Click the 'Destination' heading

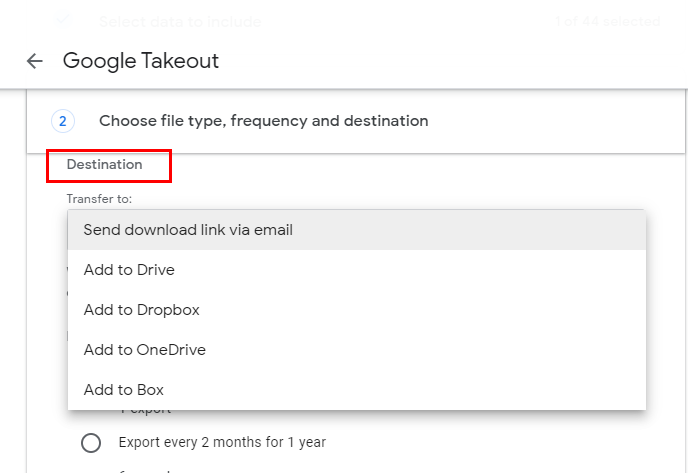coord(104,164)
